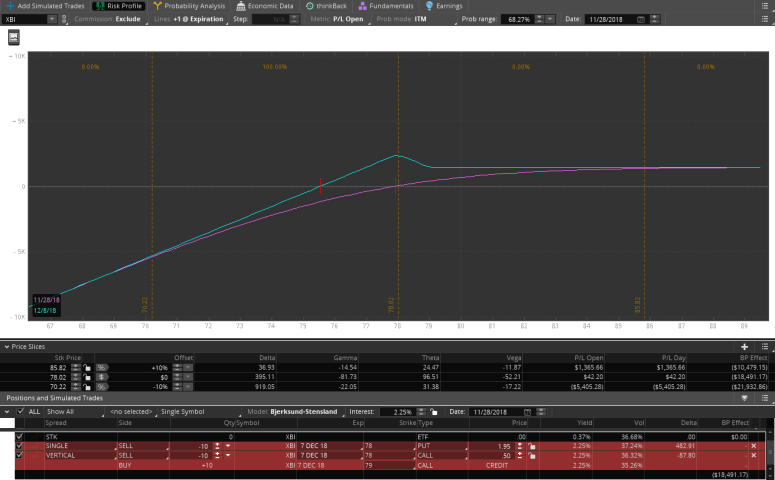Collapse positions with the ALL row chevron

point(7,411)
